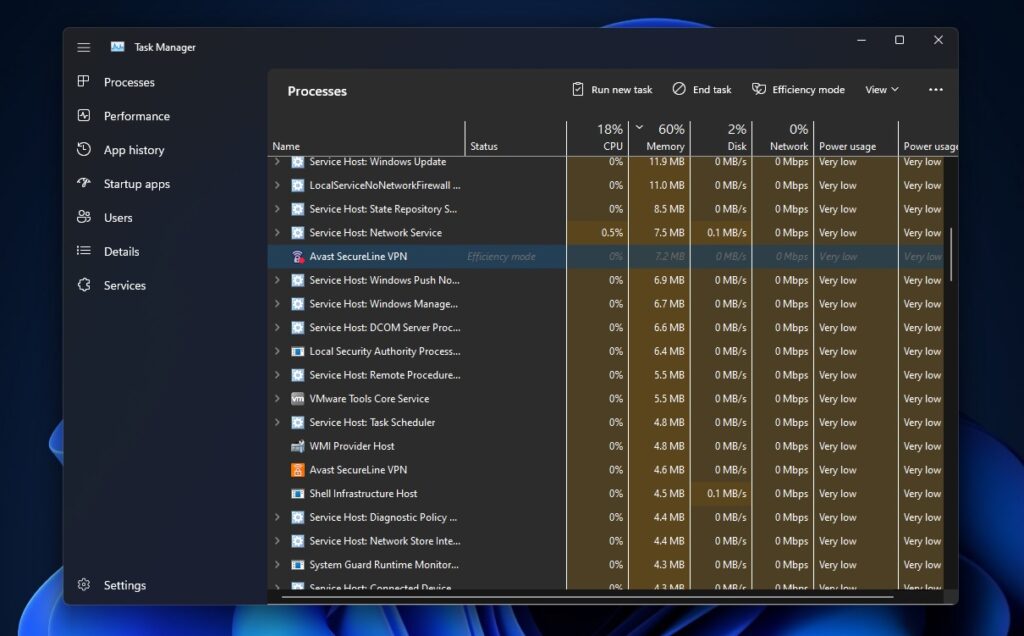Open the navigation hamburger menu

tap(83, 46)
